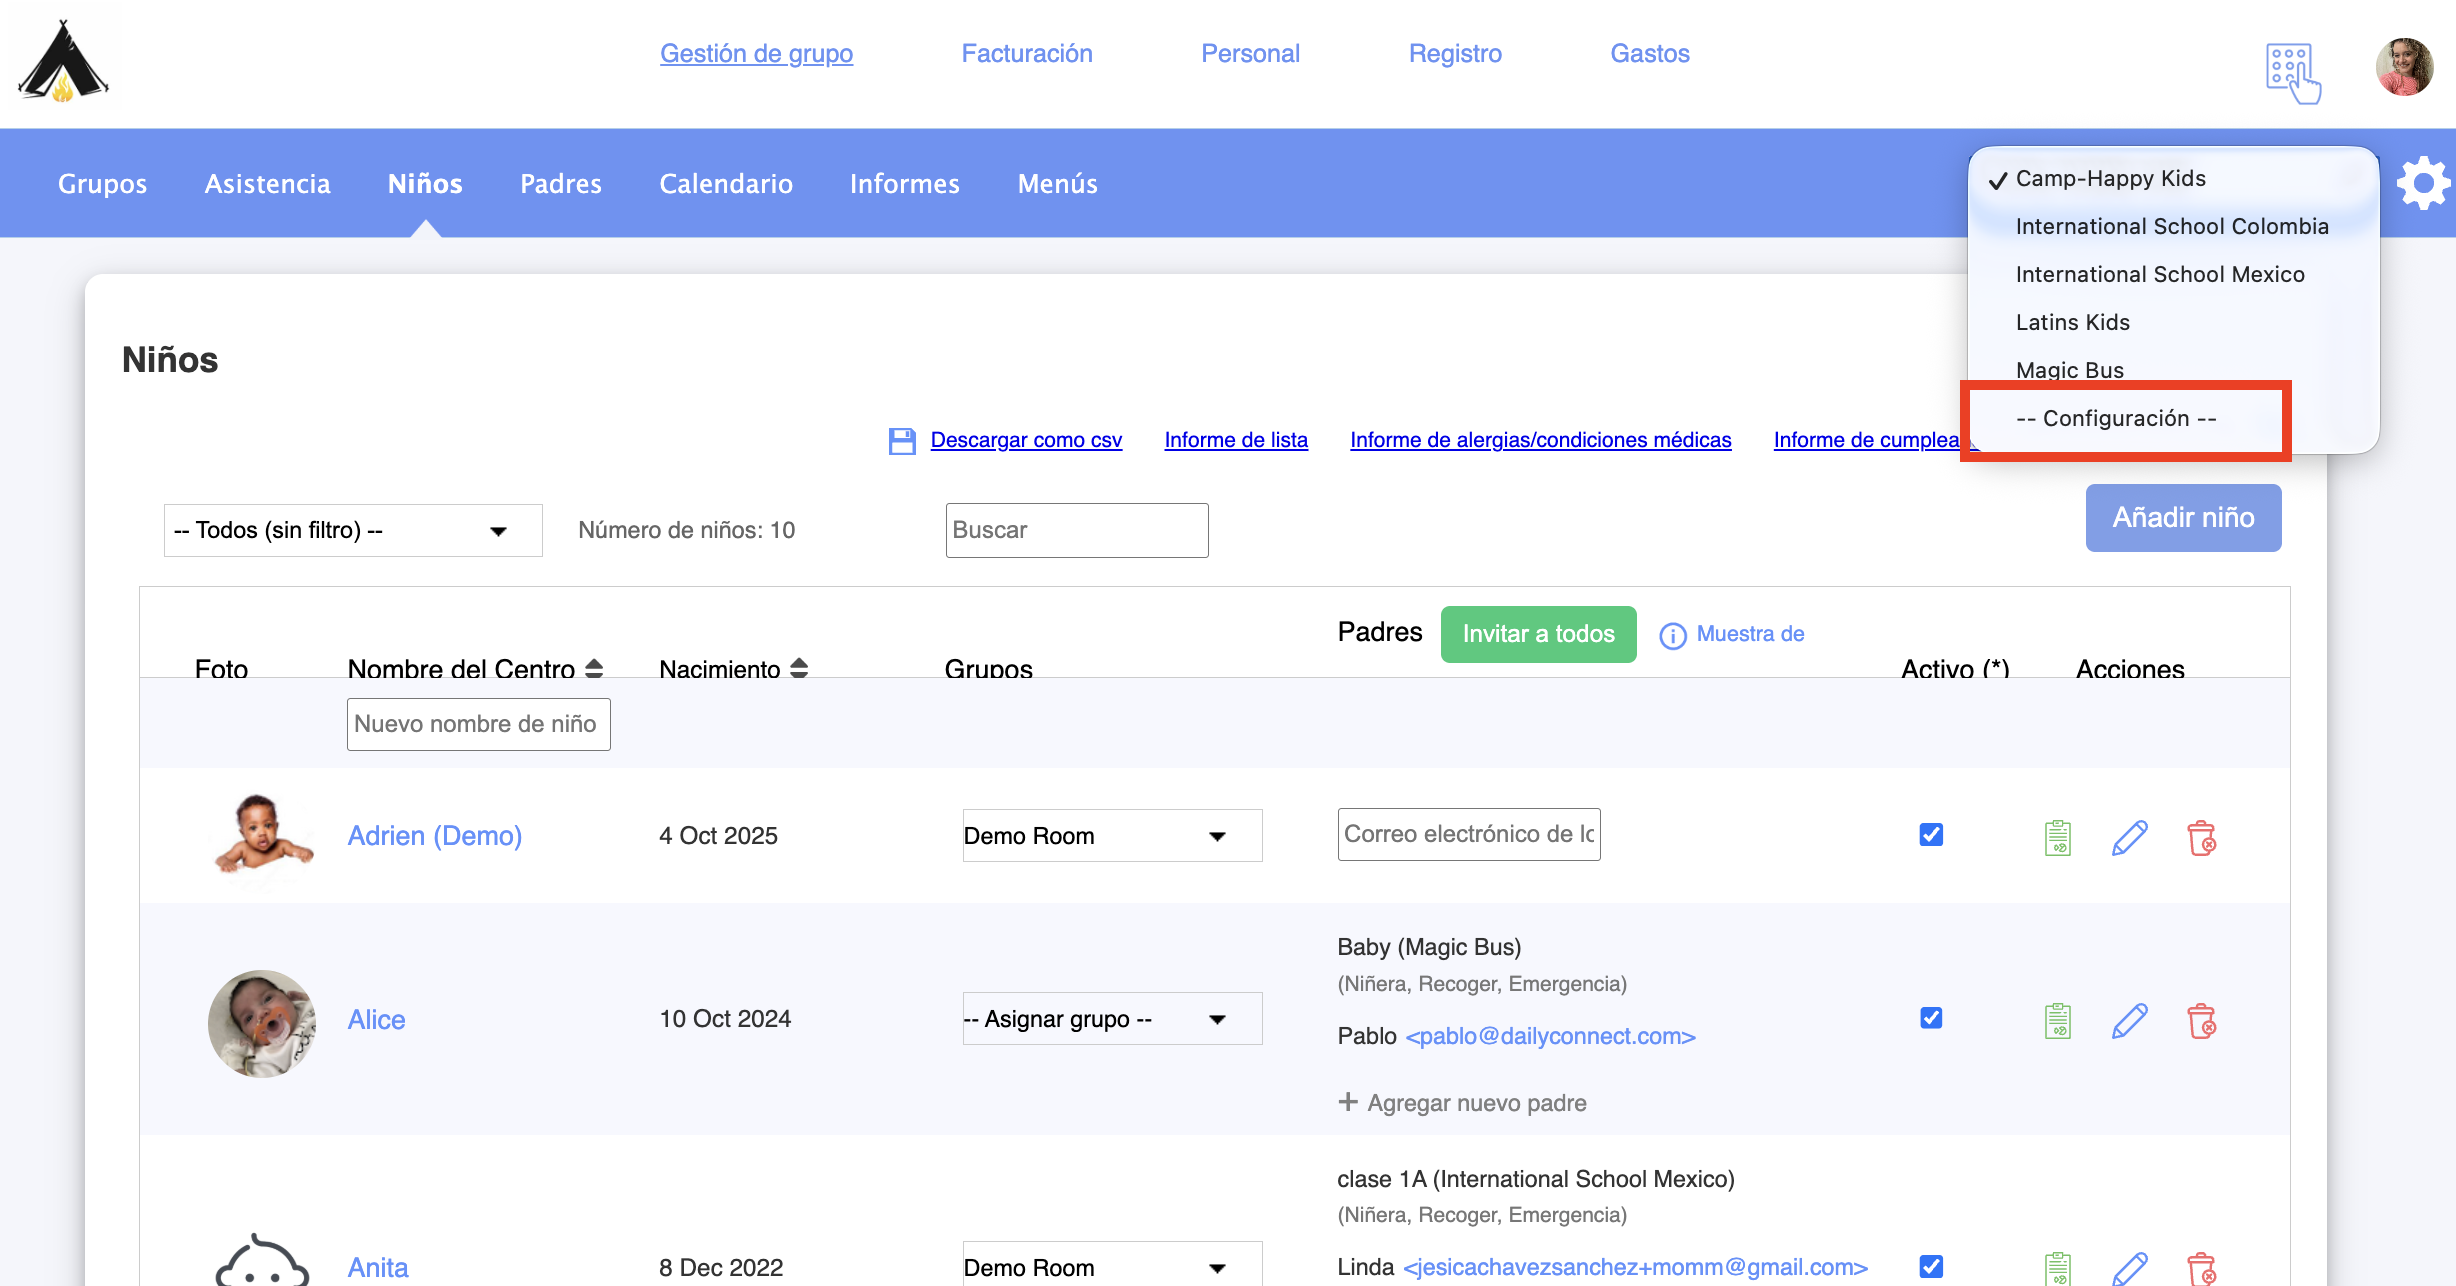2456x1286 pixels.
Task: Click the tent campfire logo
Action: pos(63,62)
